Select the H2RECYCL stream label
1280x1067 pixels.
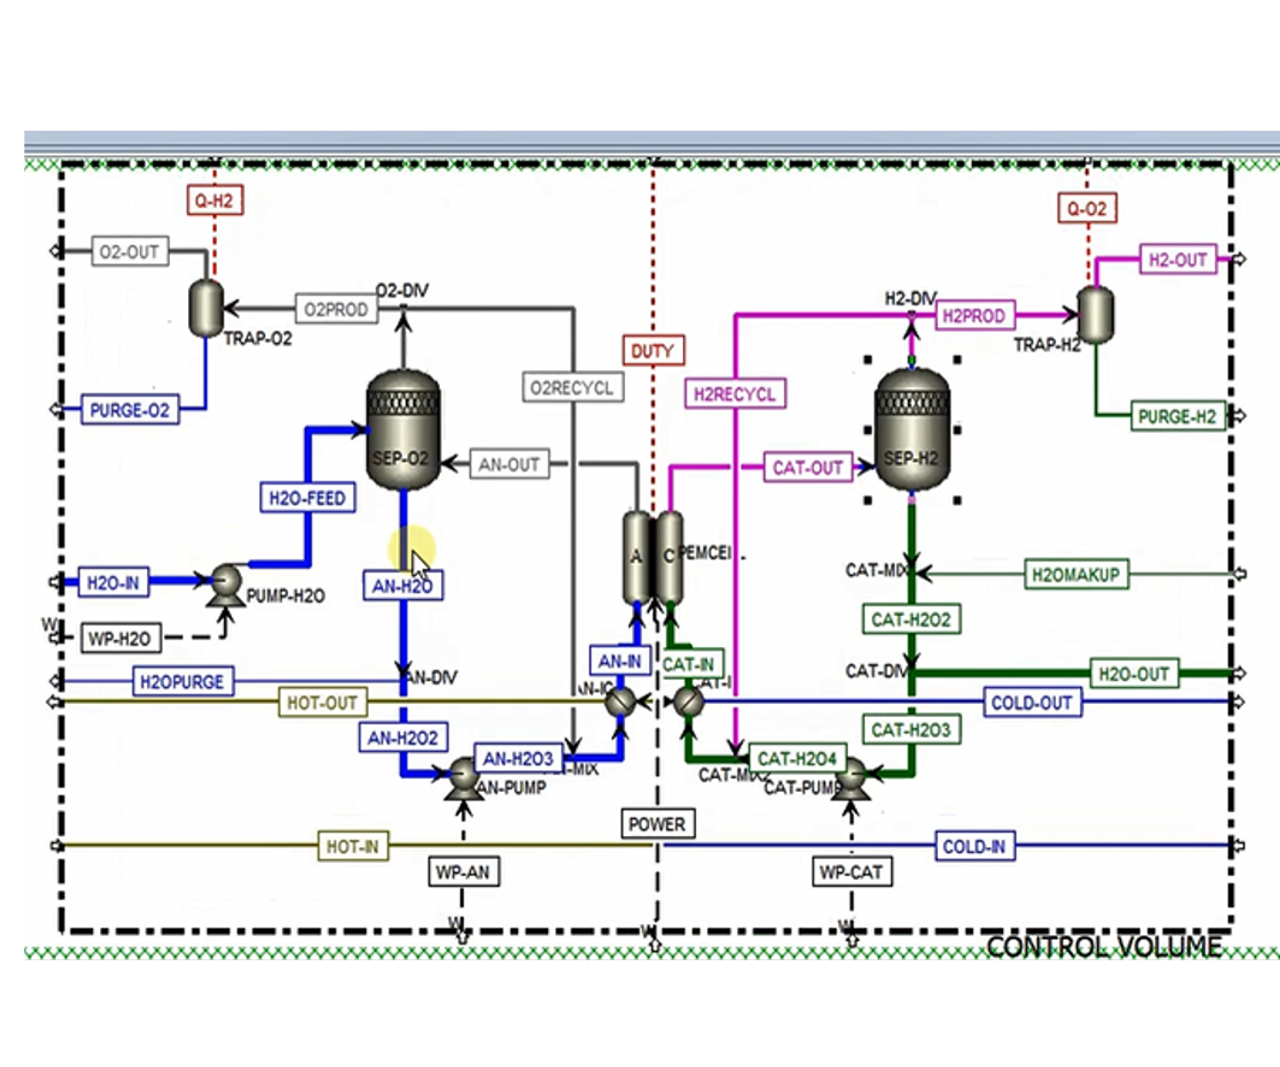coord(734,394)
